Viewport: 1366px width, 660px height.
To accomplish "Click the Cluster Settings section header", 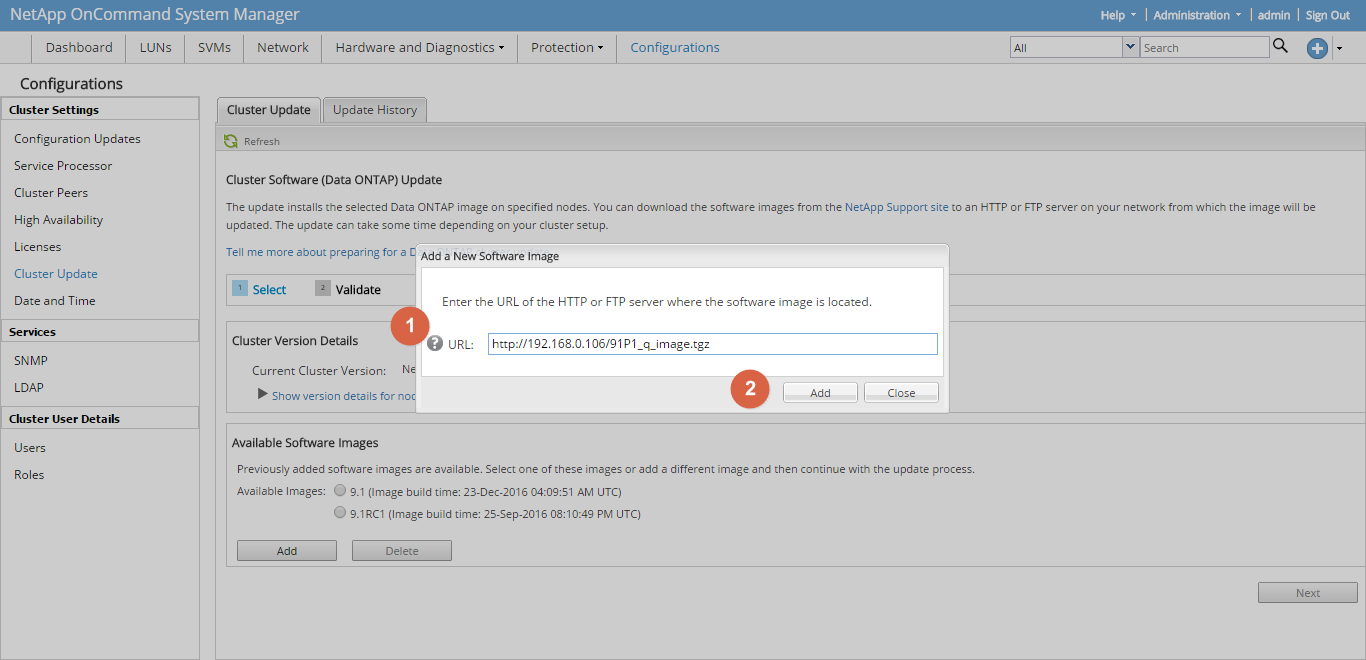I will point(100,110).
